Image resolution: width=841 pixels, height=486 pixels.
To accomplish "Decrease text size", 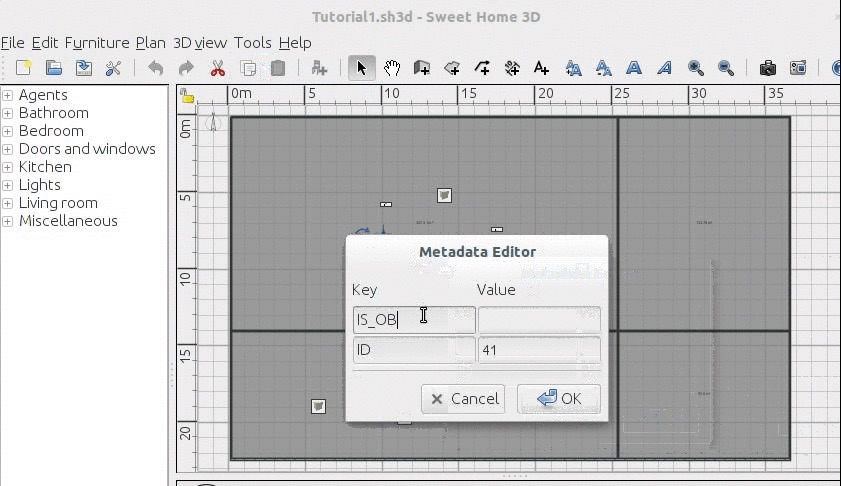I will point(603,68).
